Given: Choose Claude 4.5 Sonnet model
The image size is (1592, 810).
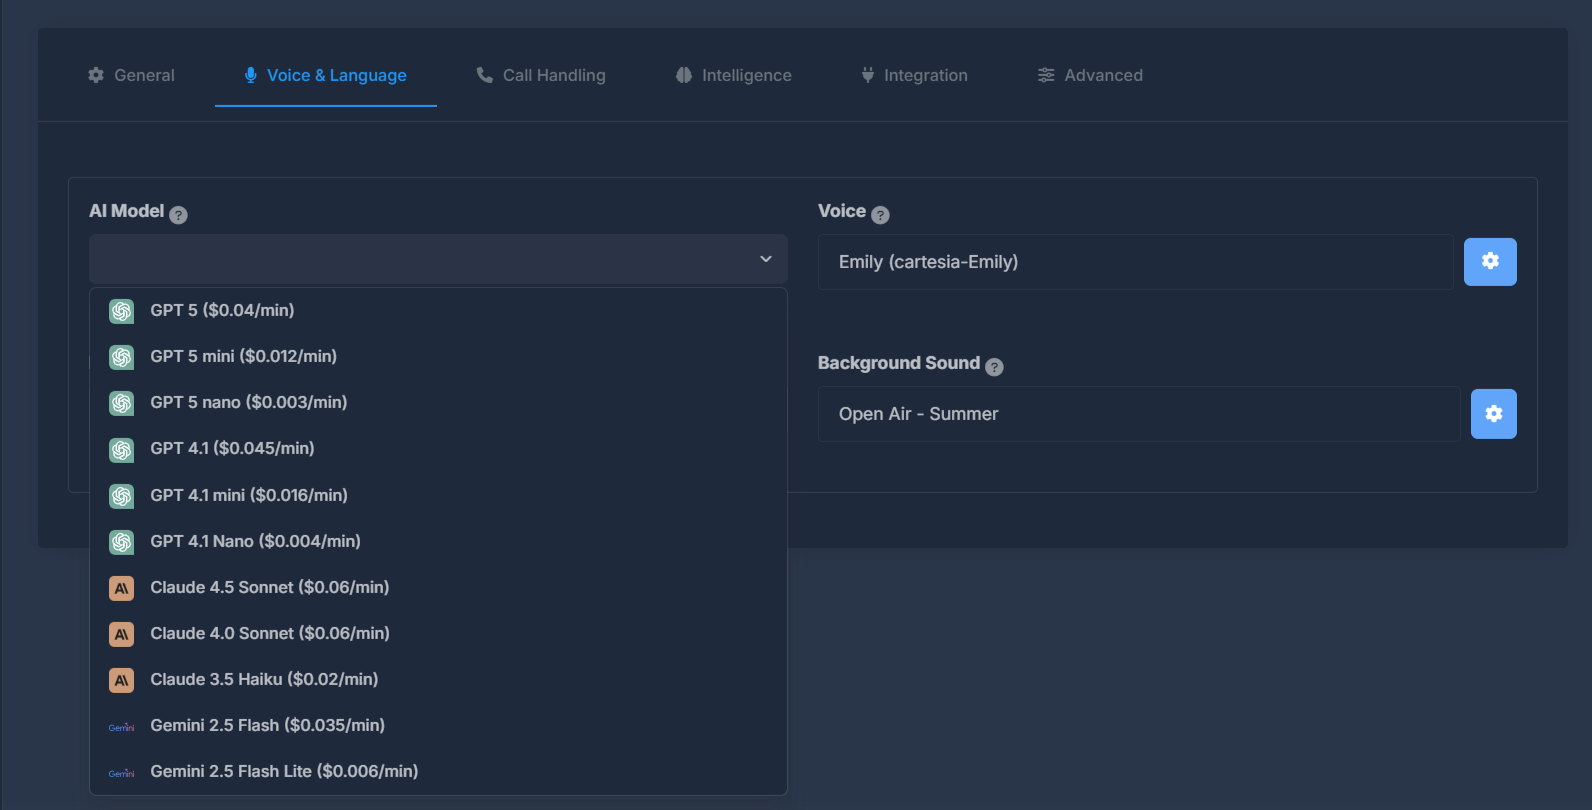Looking at the screenshot, I should click(x=438, y=588).
